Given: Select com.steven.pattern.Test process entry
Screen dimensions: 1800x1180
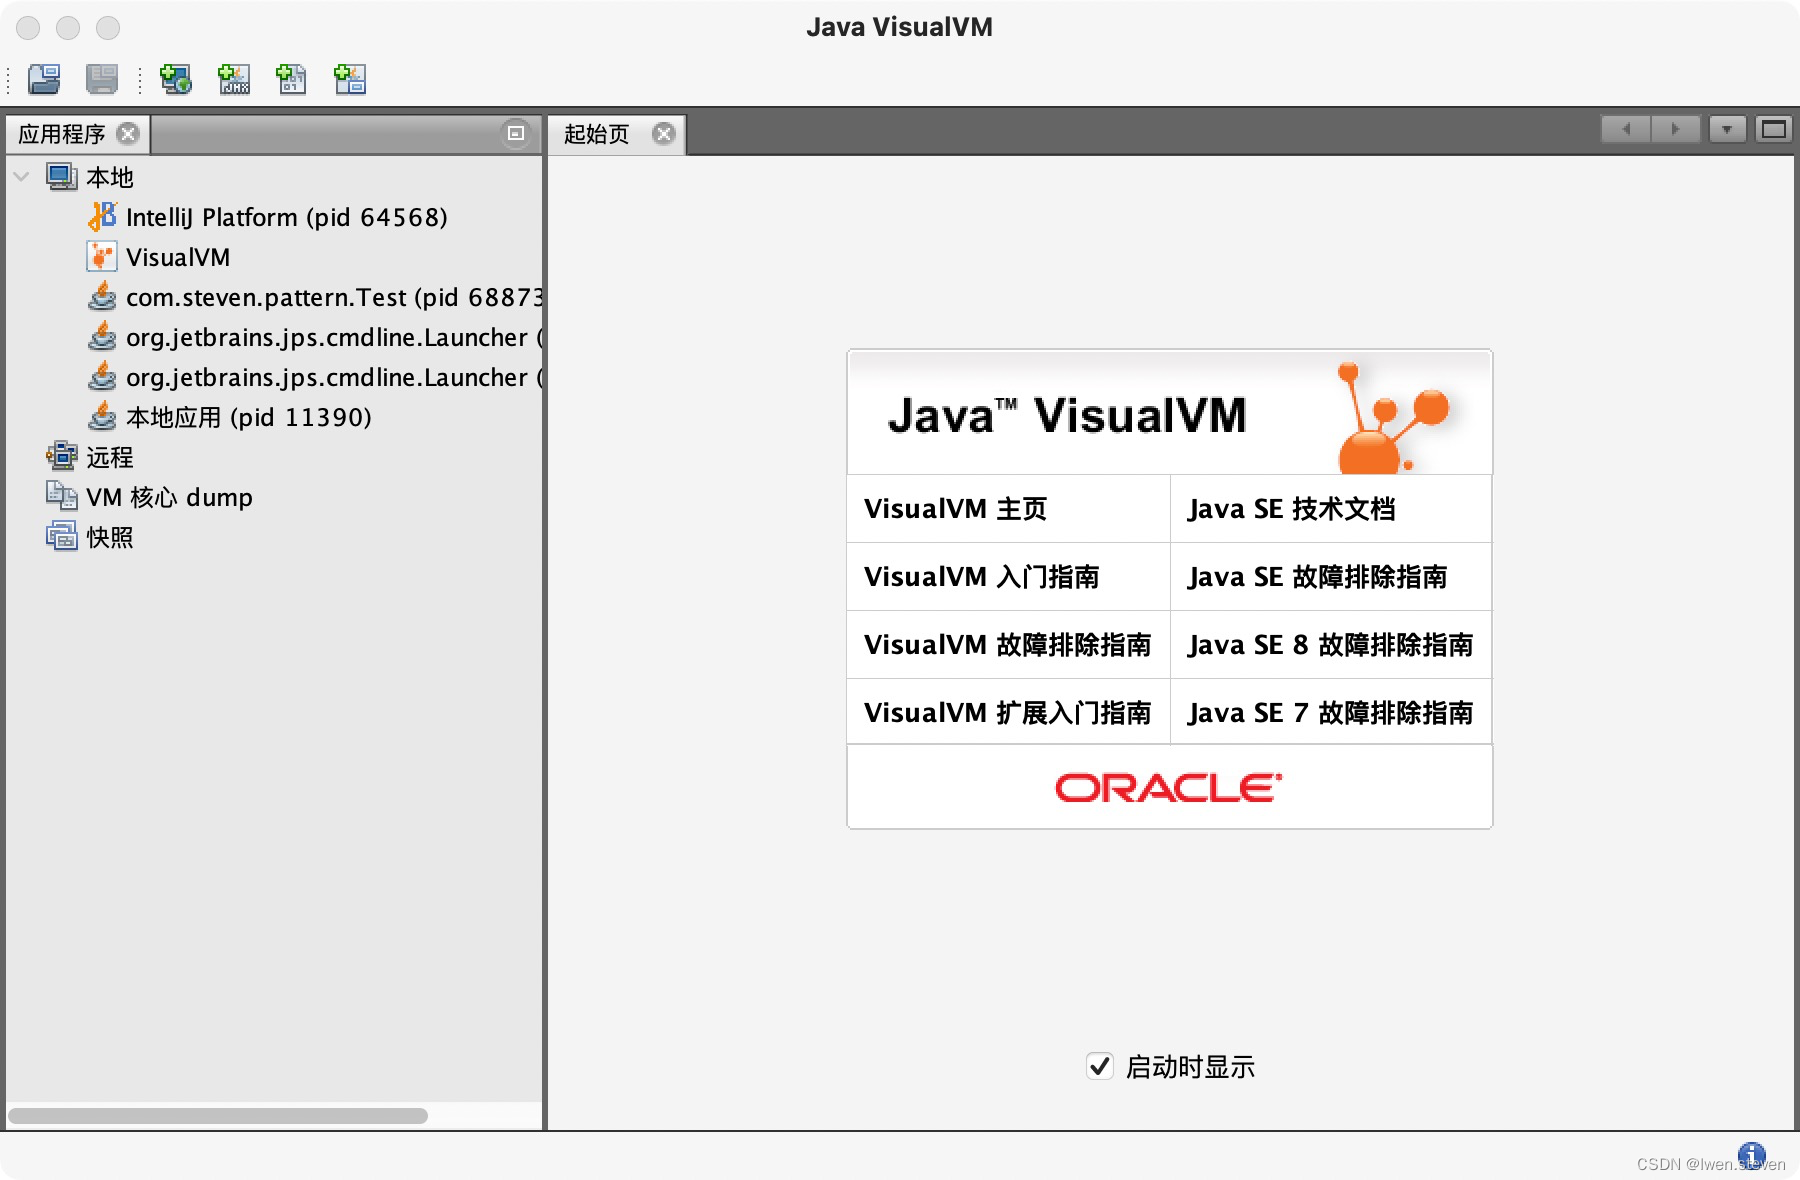Looking at the screenshot, I should (334, 297).
